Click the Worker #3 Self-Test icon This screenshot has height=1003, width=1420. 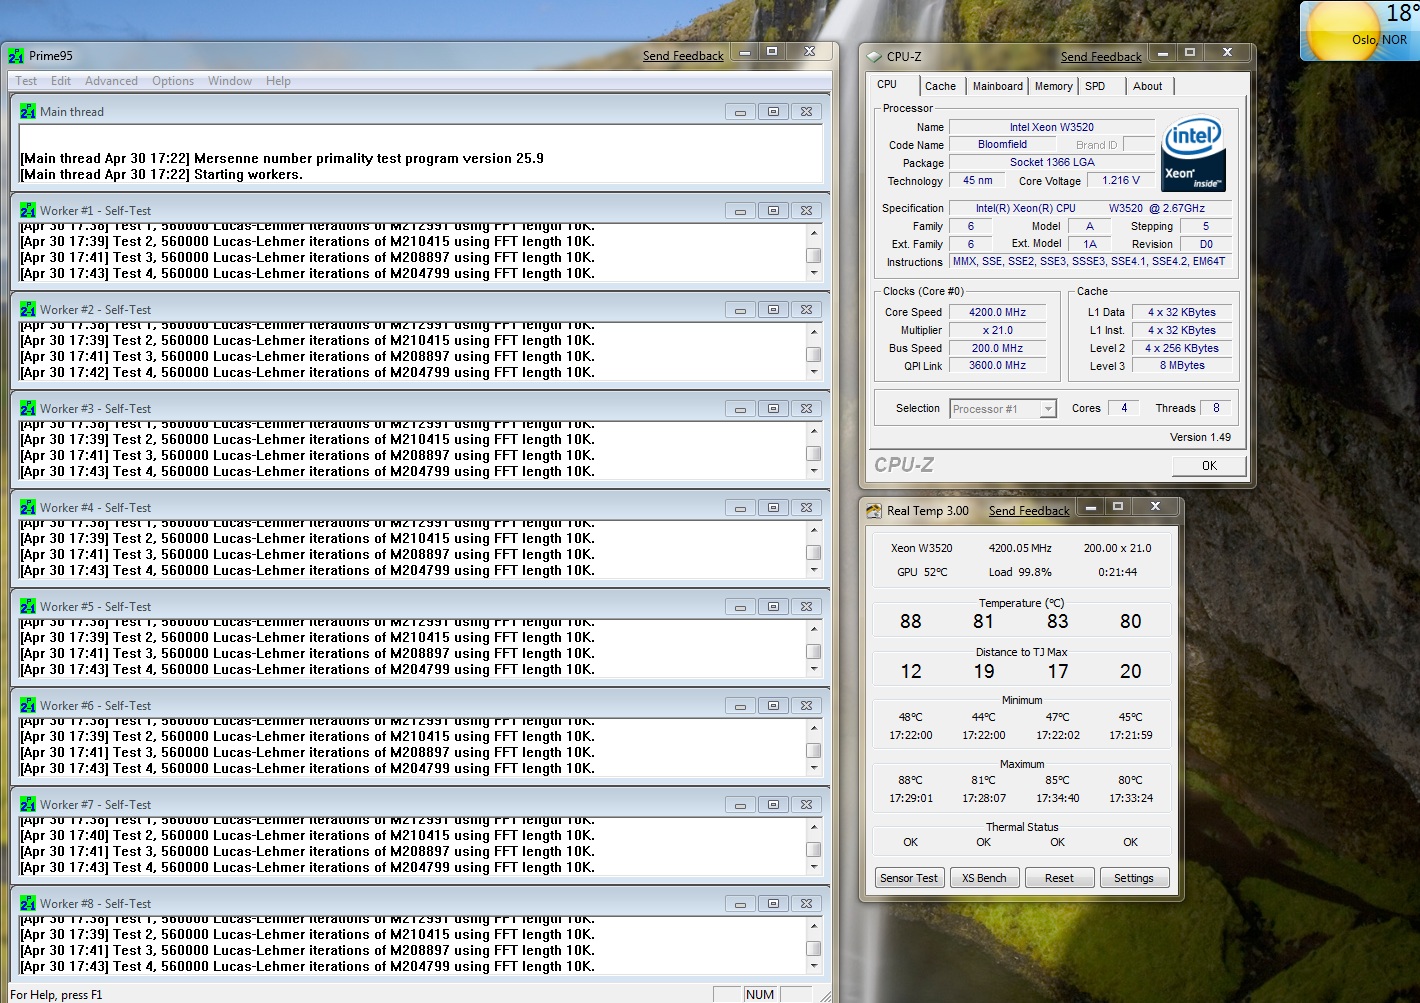28,409
